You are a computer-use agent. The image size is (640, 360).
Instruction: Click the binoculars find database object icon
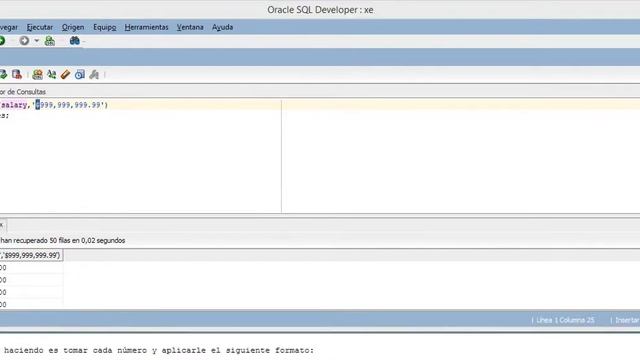[x=74, y=40]
